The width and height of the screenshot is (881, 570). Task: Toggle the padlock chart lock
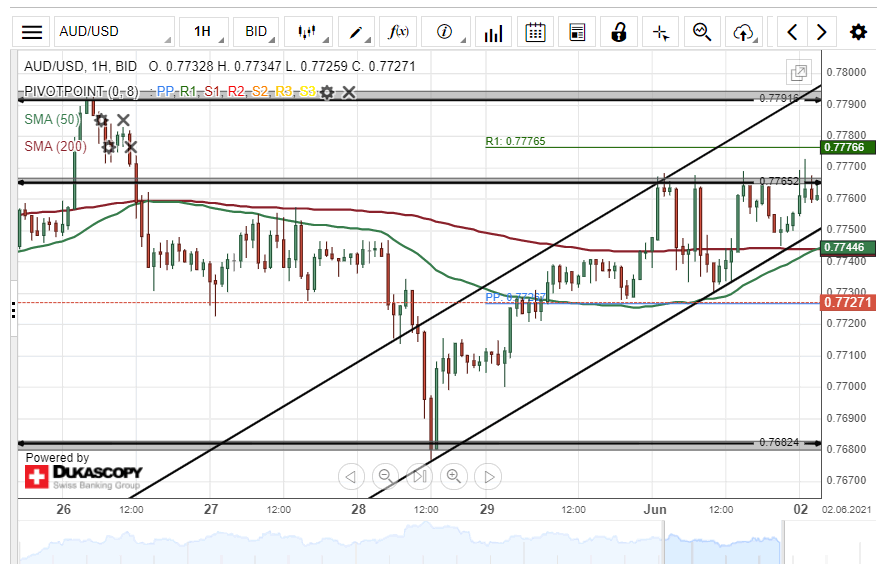[619, 32]
